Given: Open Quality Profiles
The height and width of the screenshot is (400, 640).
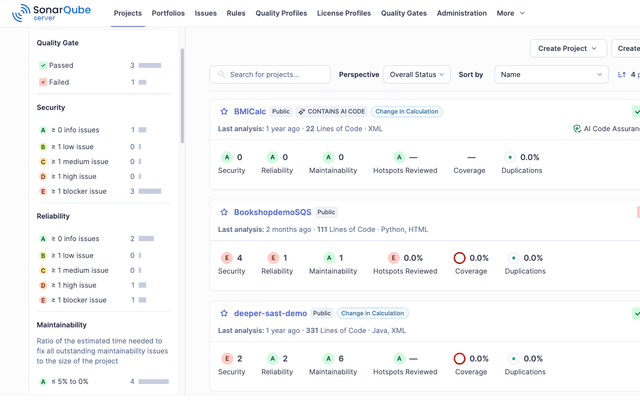Looking at the screenshot, I should coord(281,13).
